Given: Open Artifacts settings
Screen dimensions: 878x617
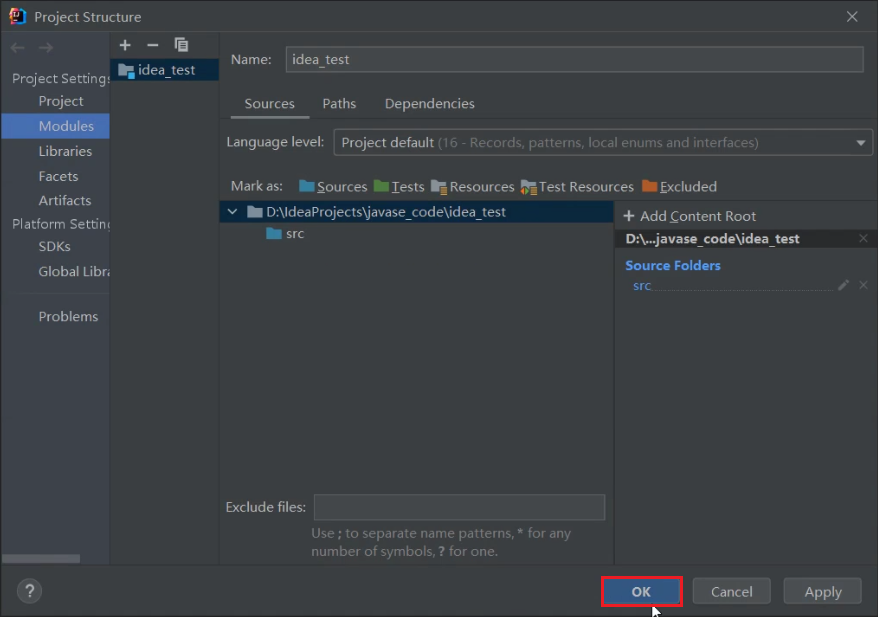Looking at the screenshot, I should coord(64,200).
